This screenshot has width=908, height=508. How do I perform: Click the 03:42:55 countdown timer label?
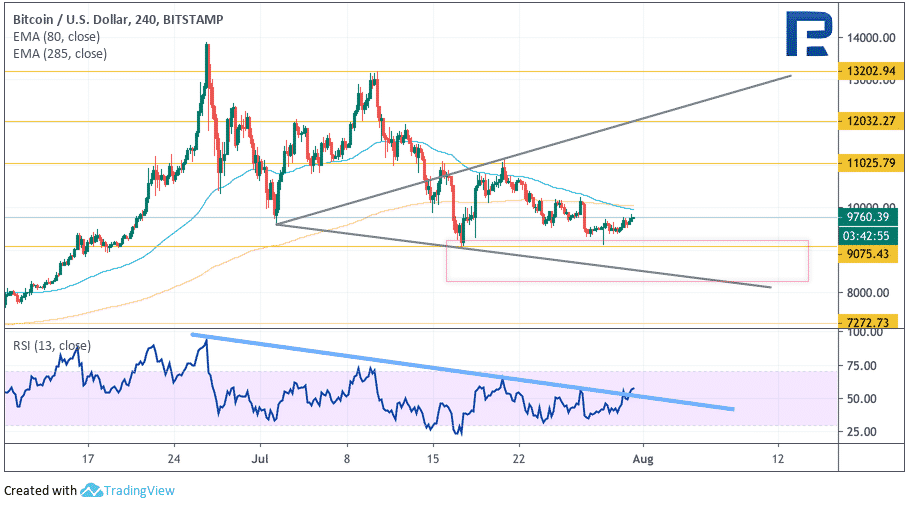pos(868,236)
